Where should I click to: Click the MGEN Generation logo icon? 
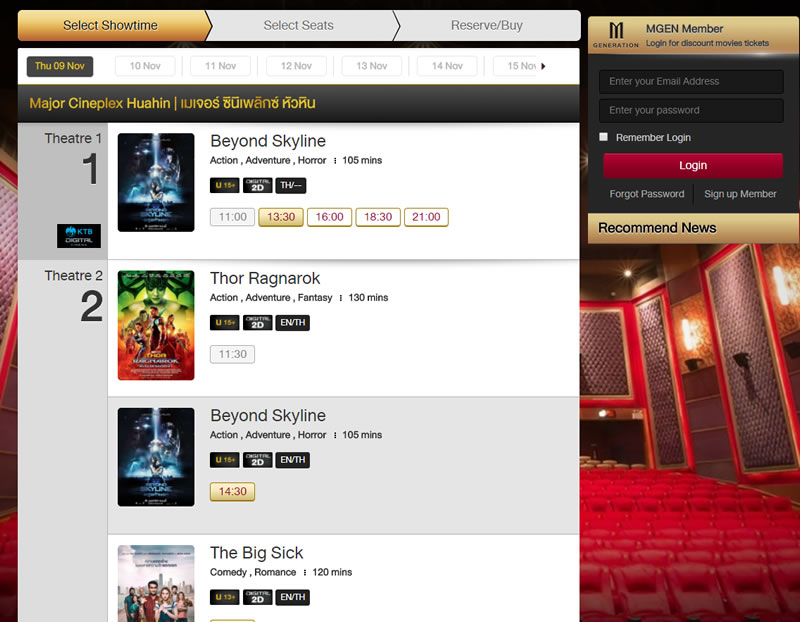pos(616,35)
